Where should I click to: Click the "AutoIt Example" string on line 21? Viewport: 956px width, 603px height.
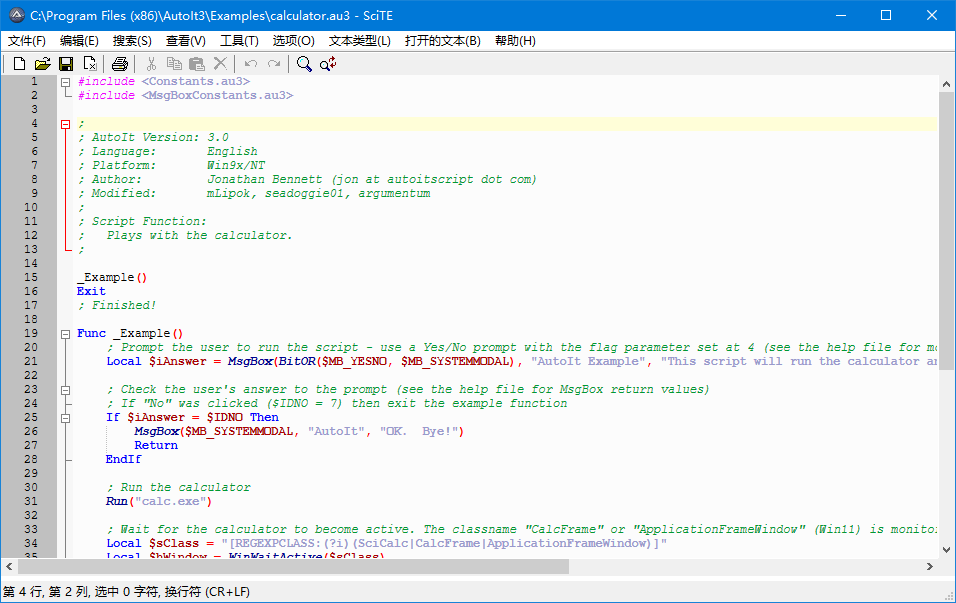(x=588, y=362)
